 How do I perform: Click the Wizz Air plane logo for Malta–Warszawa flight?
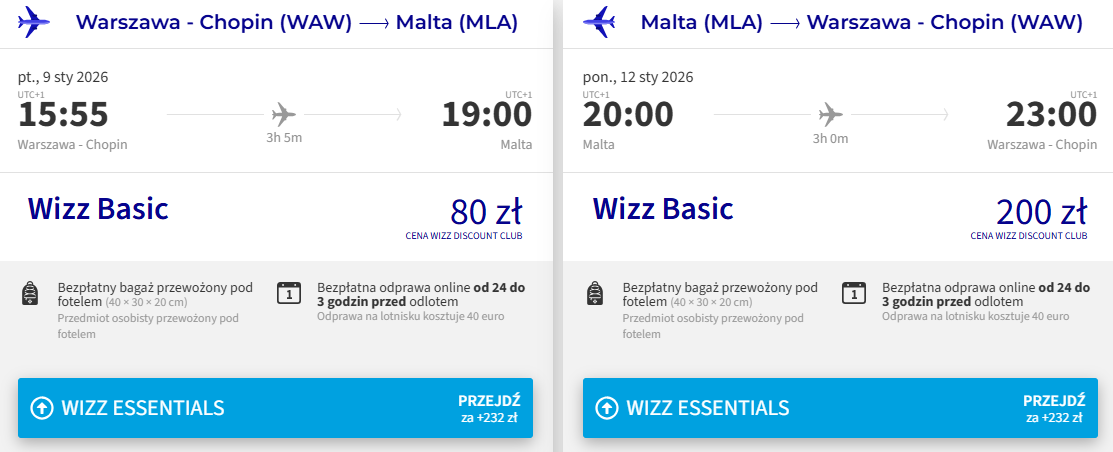pos(600,21)
